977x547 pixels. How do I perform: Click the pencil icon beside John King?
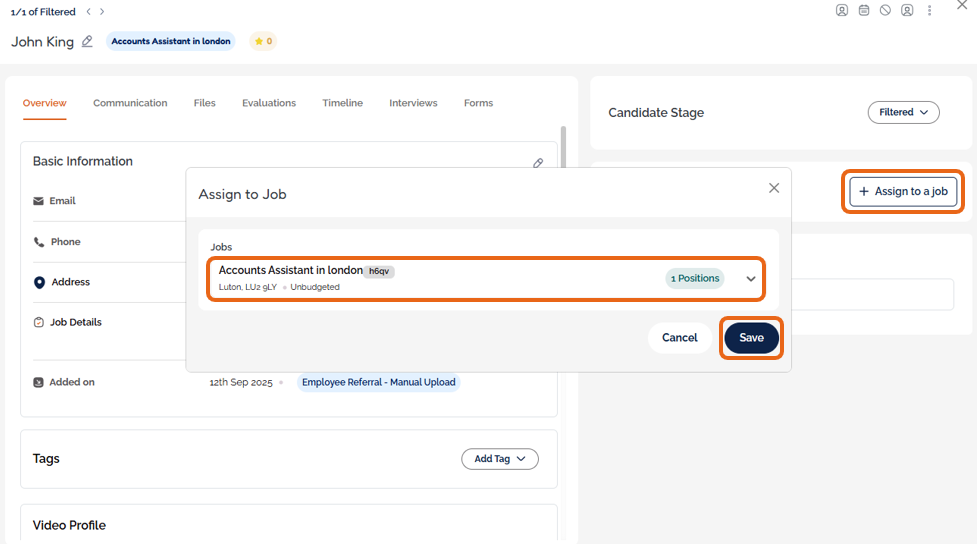tap(88, 42)
